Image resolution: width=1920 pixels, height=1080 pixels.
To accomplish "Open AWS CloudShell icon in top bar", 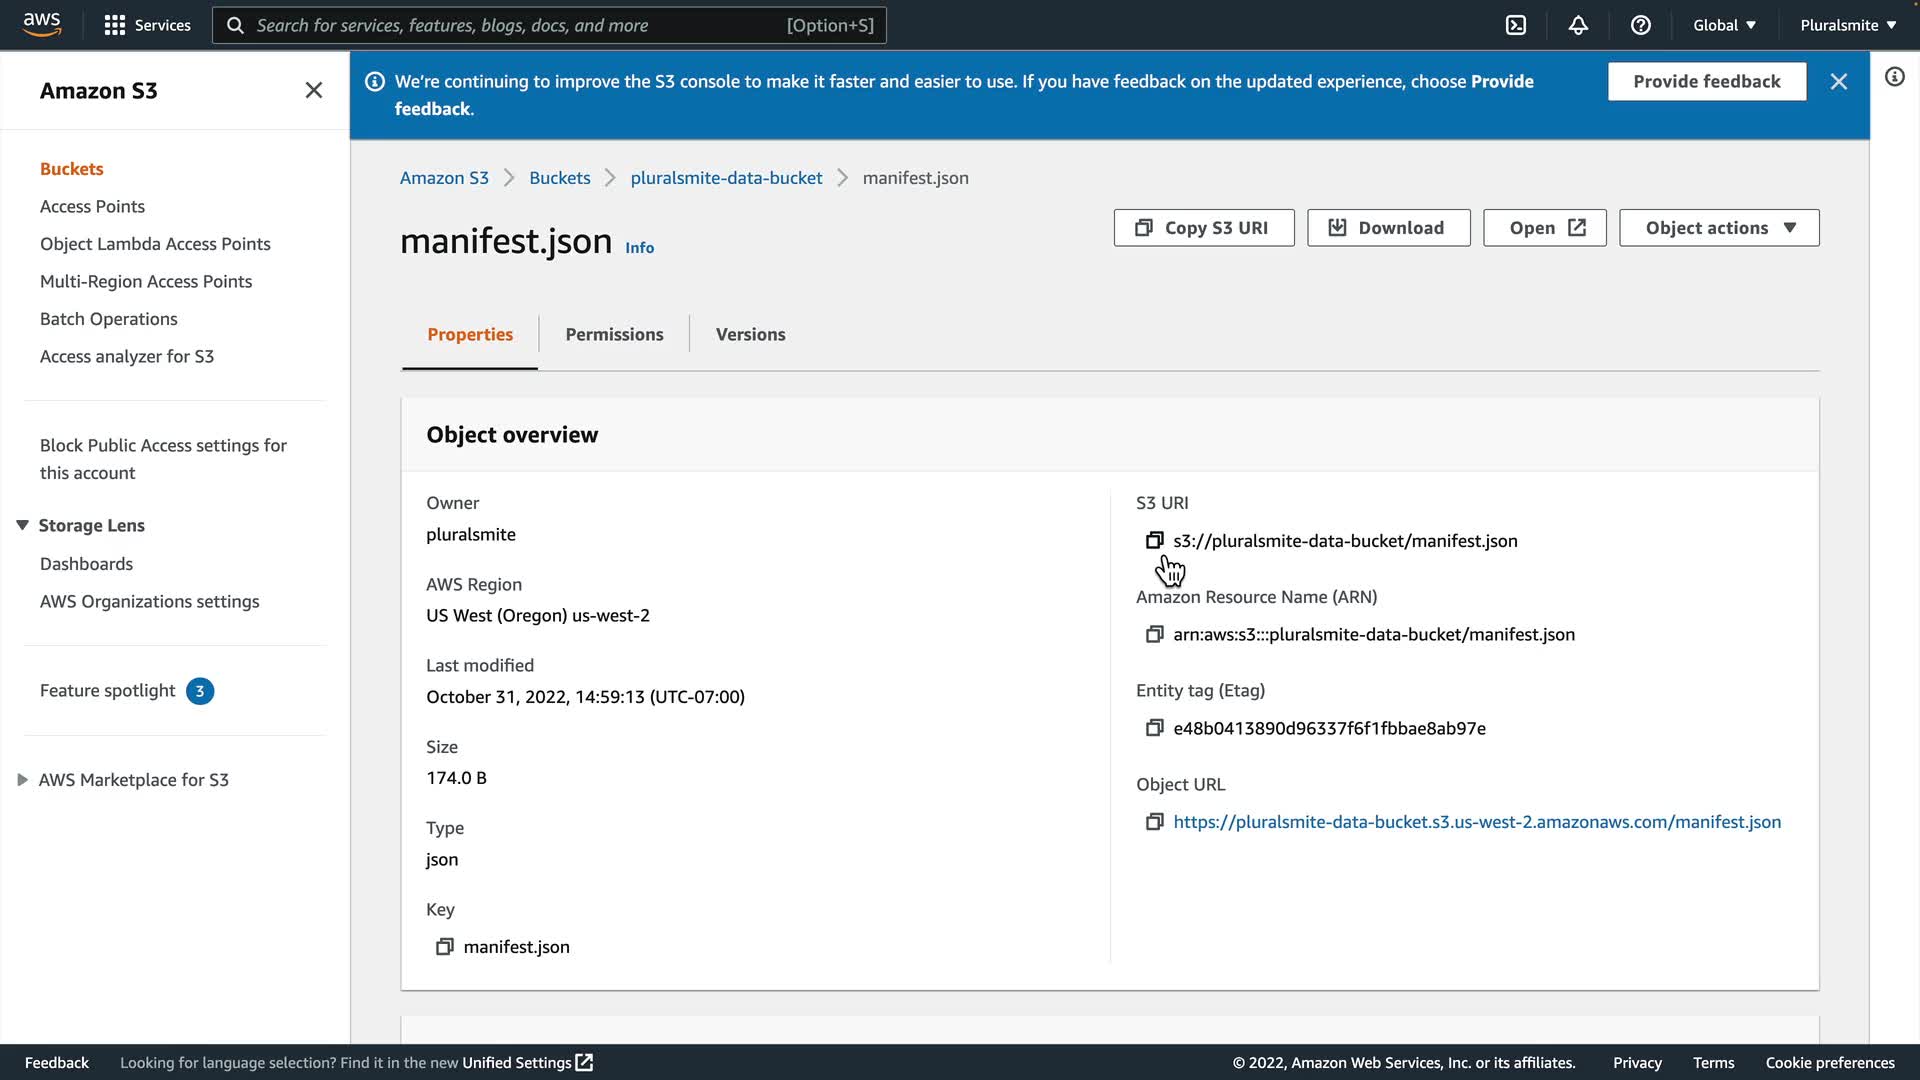I will (1516, 25).
